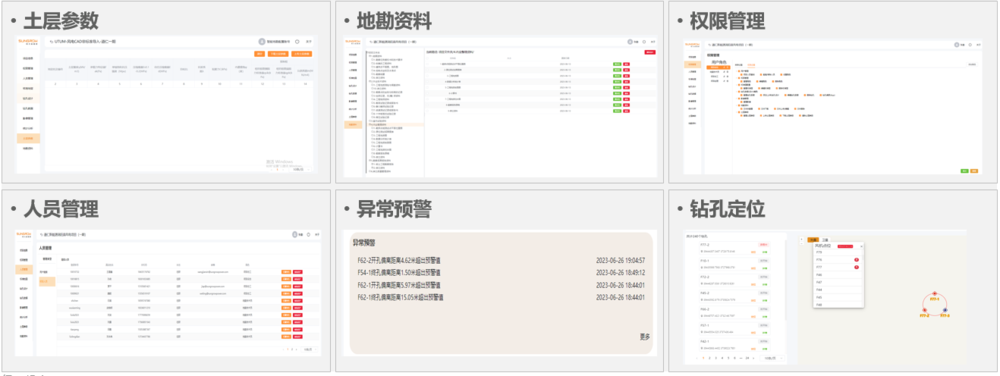This screenshot has width=1000, height=376.
Task: Select the orange active tab above 钻孔定位 map
Action: tap(812, 240)
